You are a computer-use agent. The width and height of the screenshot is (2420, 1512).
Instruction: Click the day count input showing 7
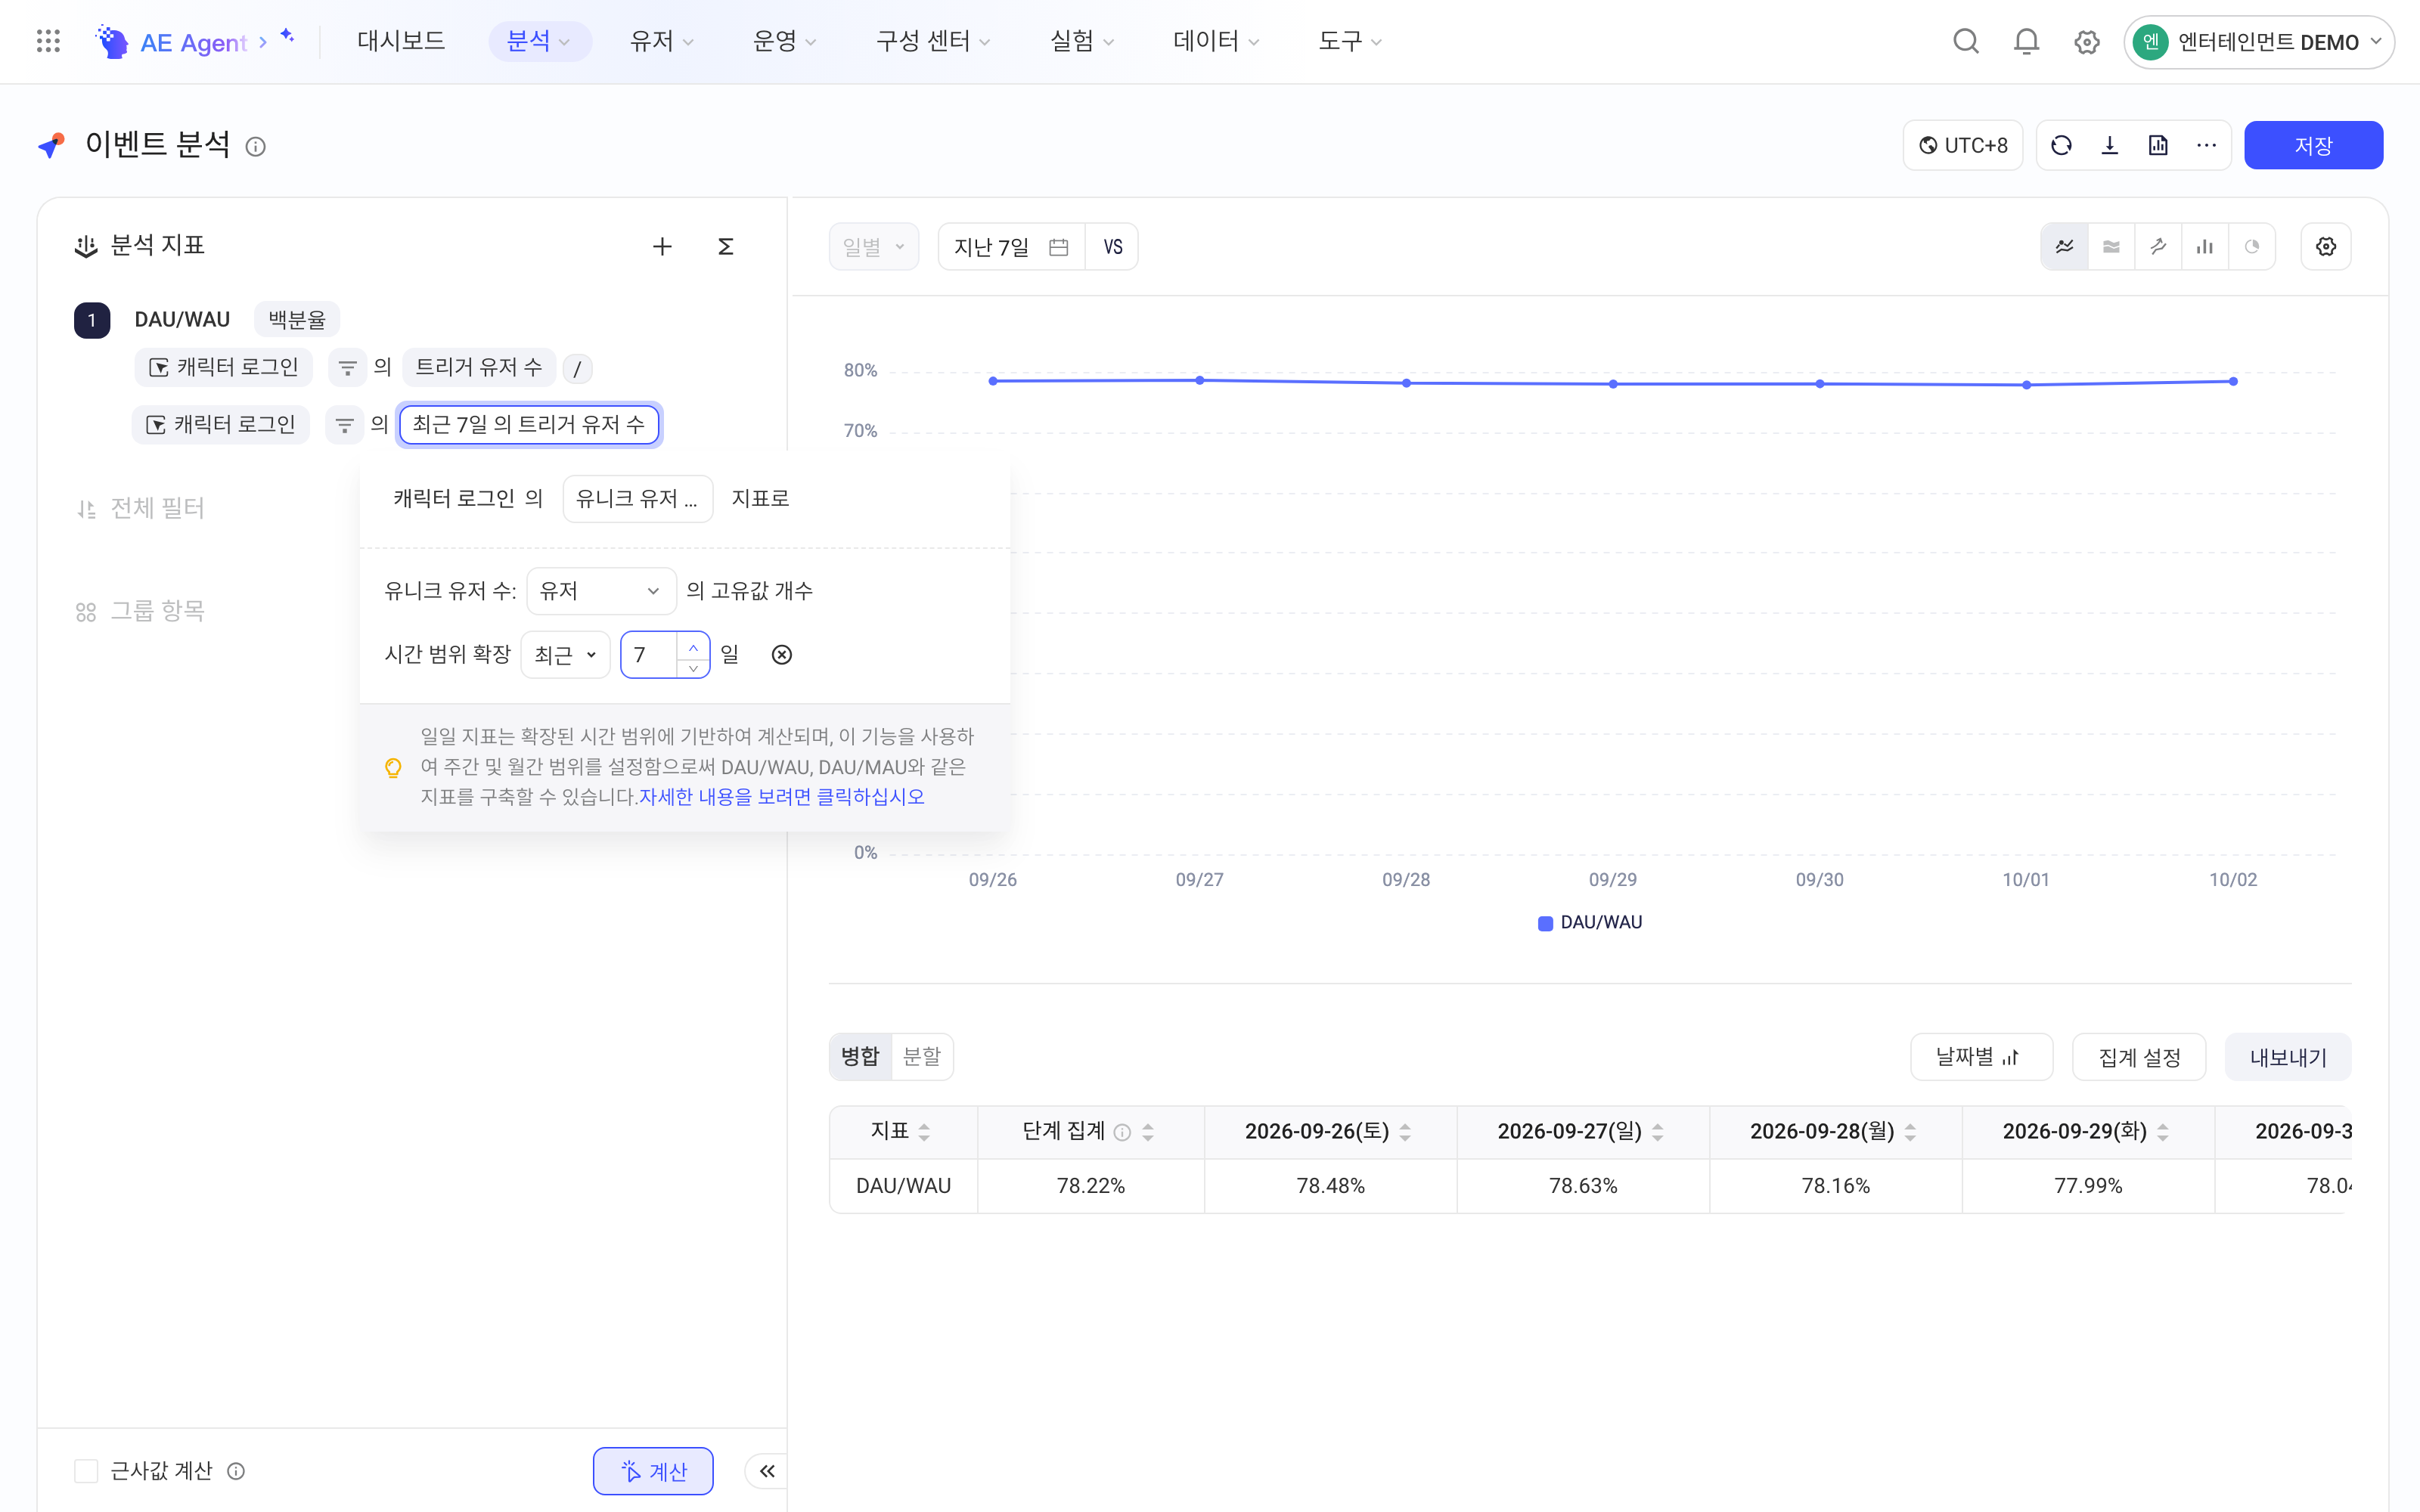pos(650,655)
